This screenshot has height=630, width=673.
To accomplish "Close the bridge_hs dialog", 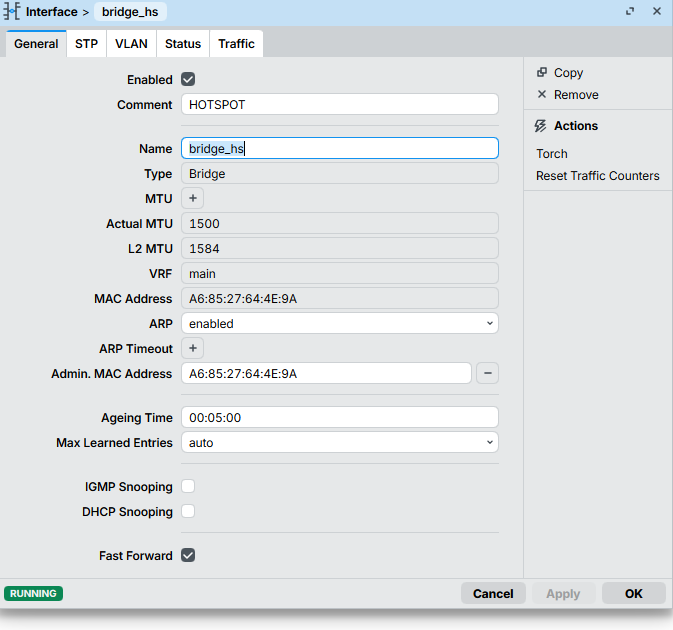I will point(657,11).
